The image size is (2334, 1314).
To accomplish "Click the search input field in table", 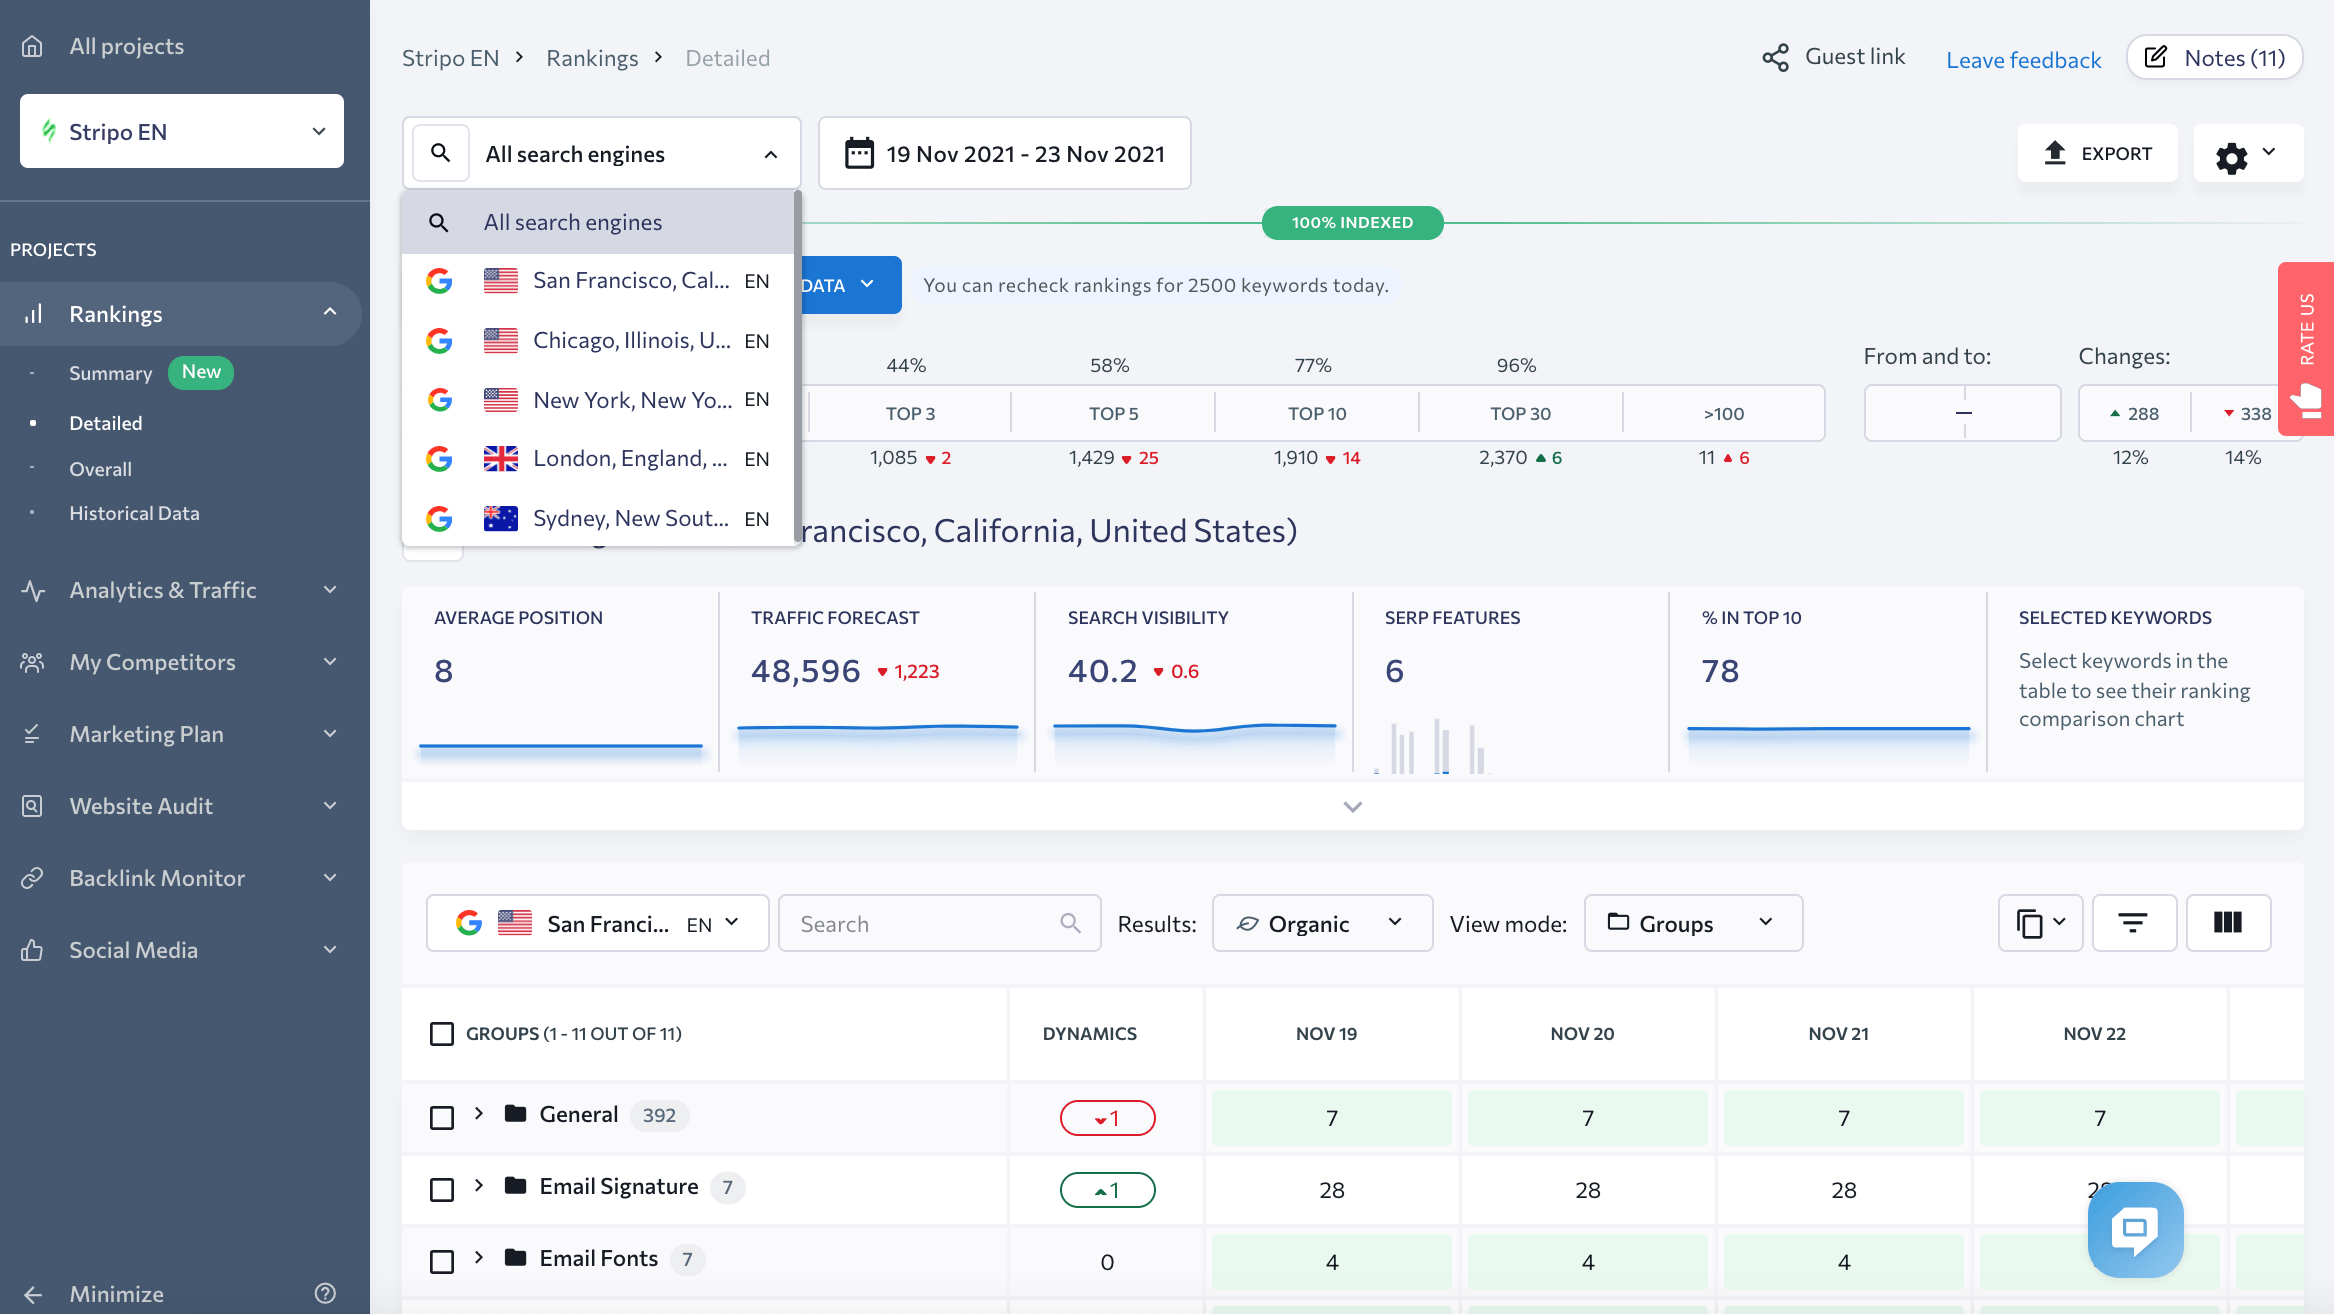I will coord(935,921).
